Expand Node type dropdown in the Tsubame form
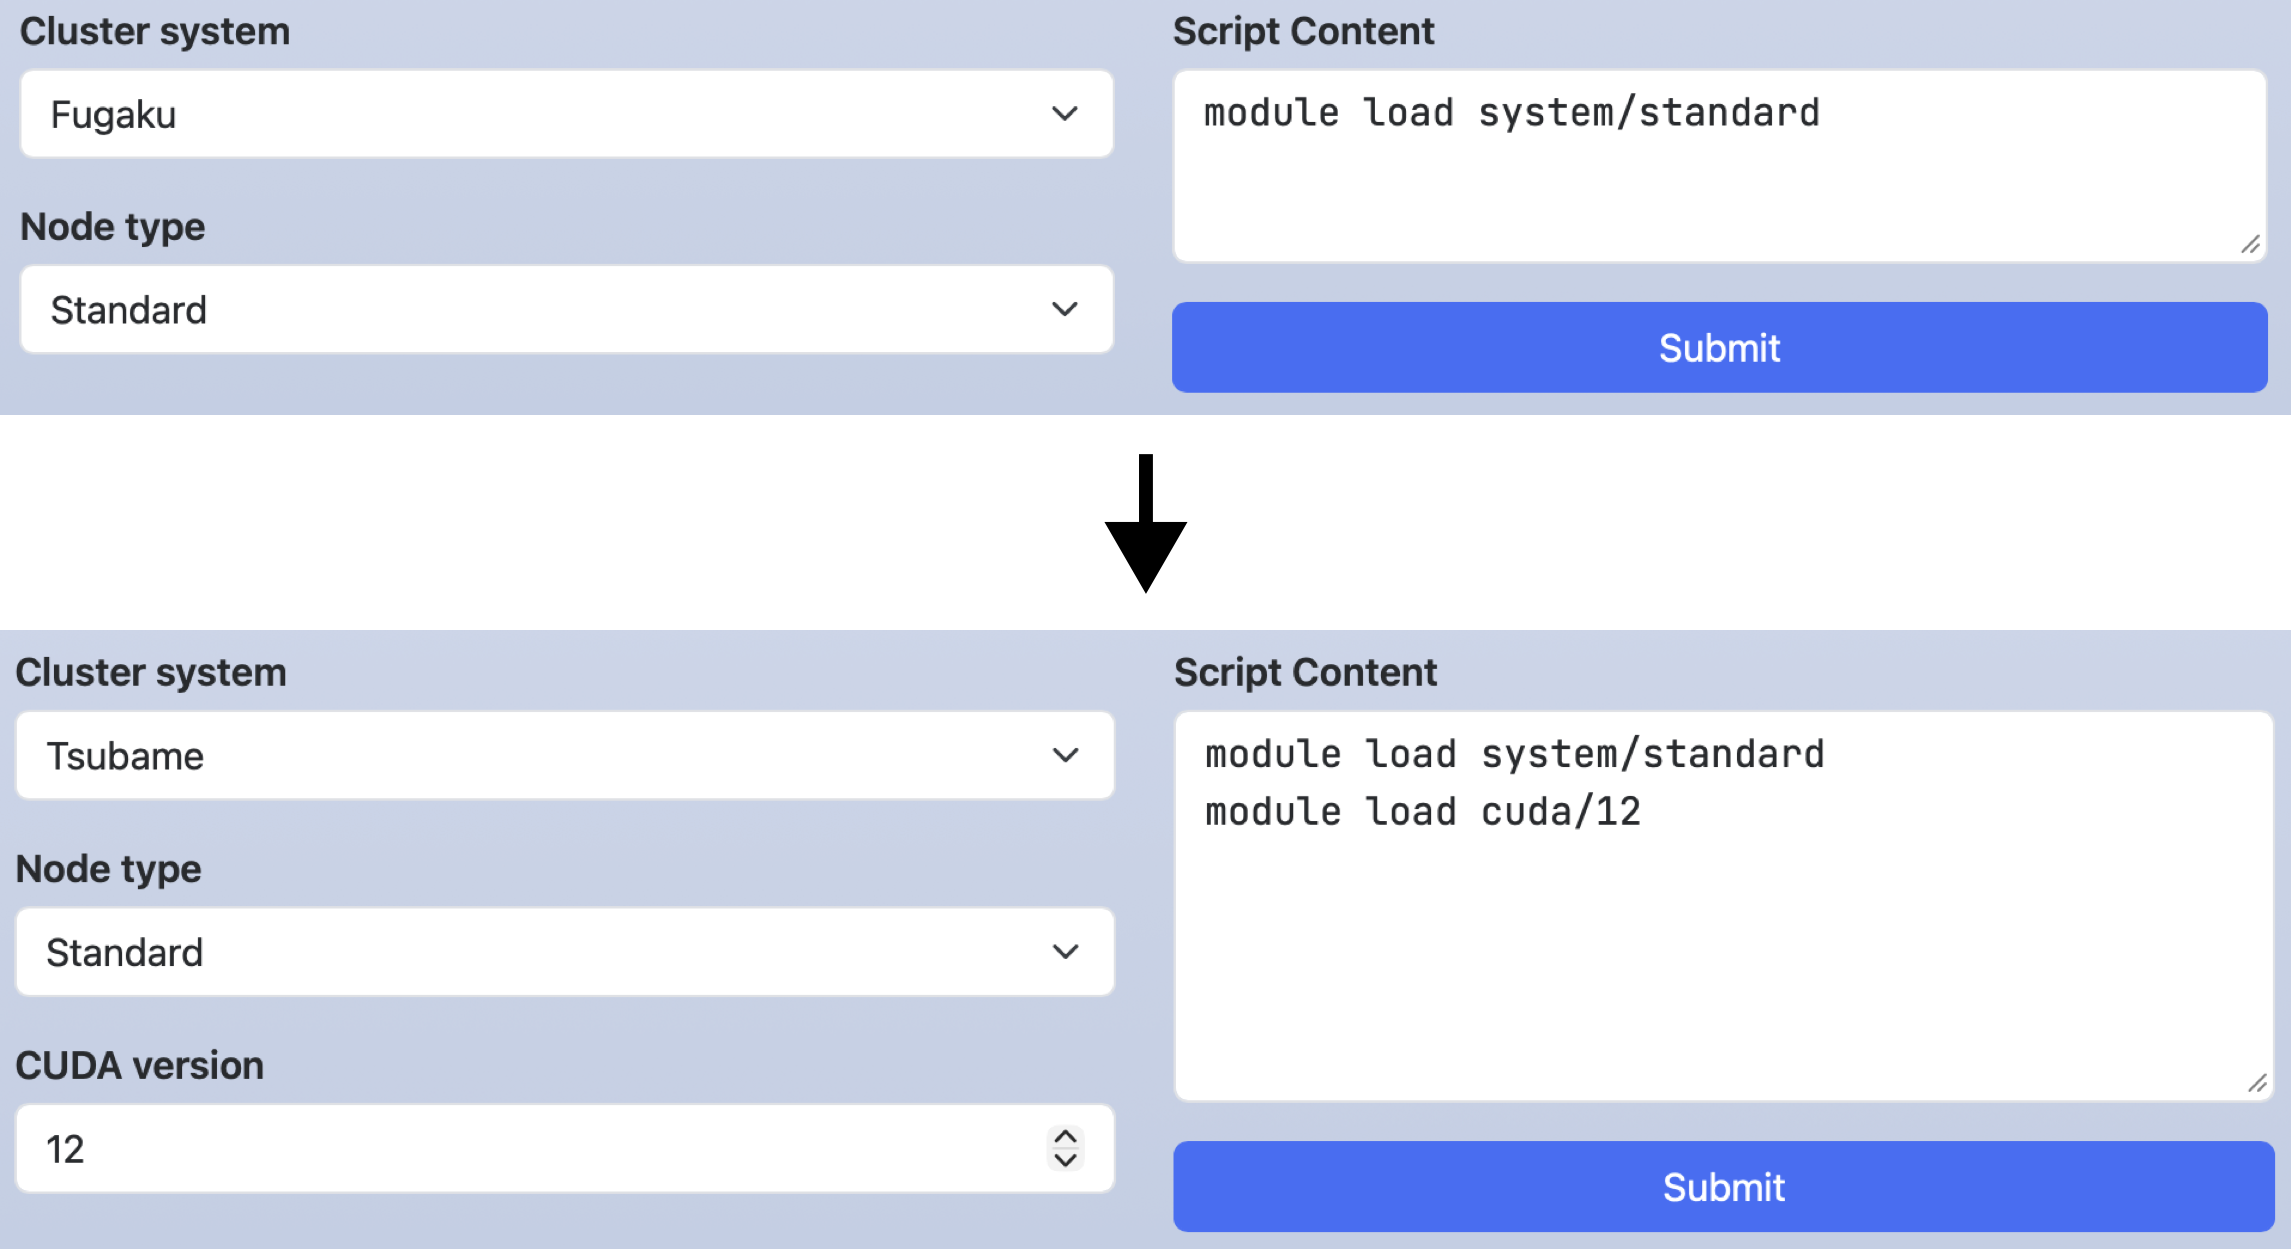Viewport: 2291px width, 1249px height. (565, 952)
